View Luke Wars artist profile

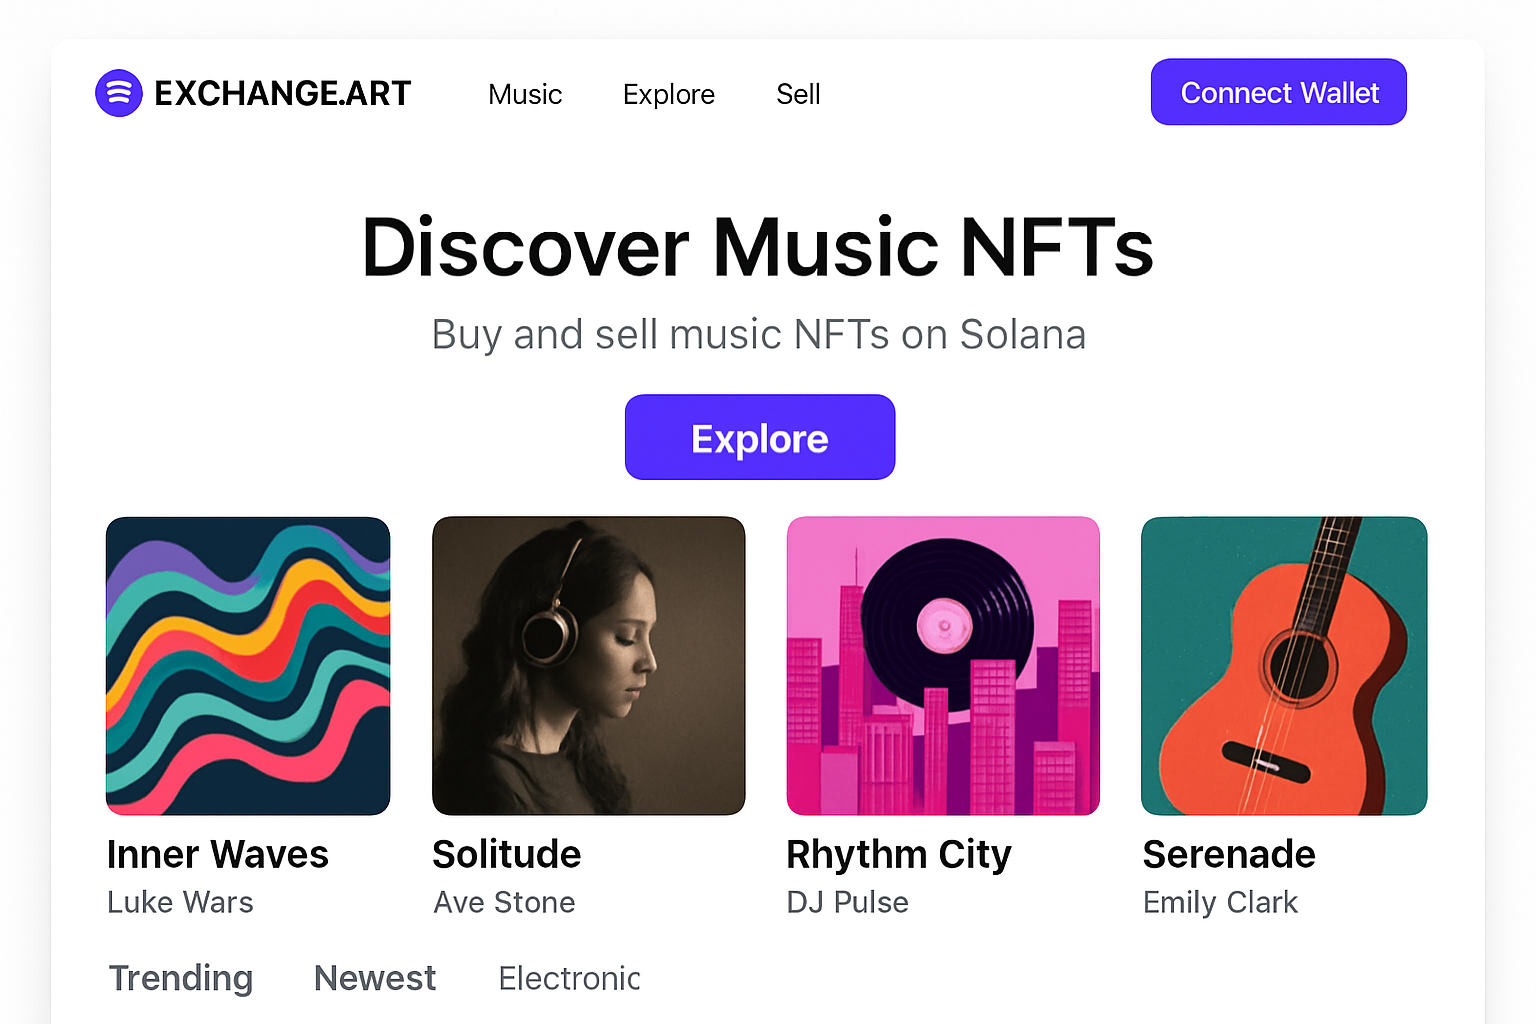(x=180, y=902)
